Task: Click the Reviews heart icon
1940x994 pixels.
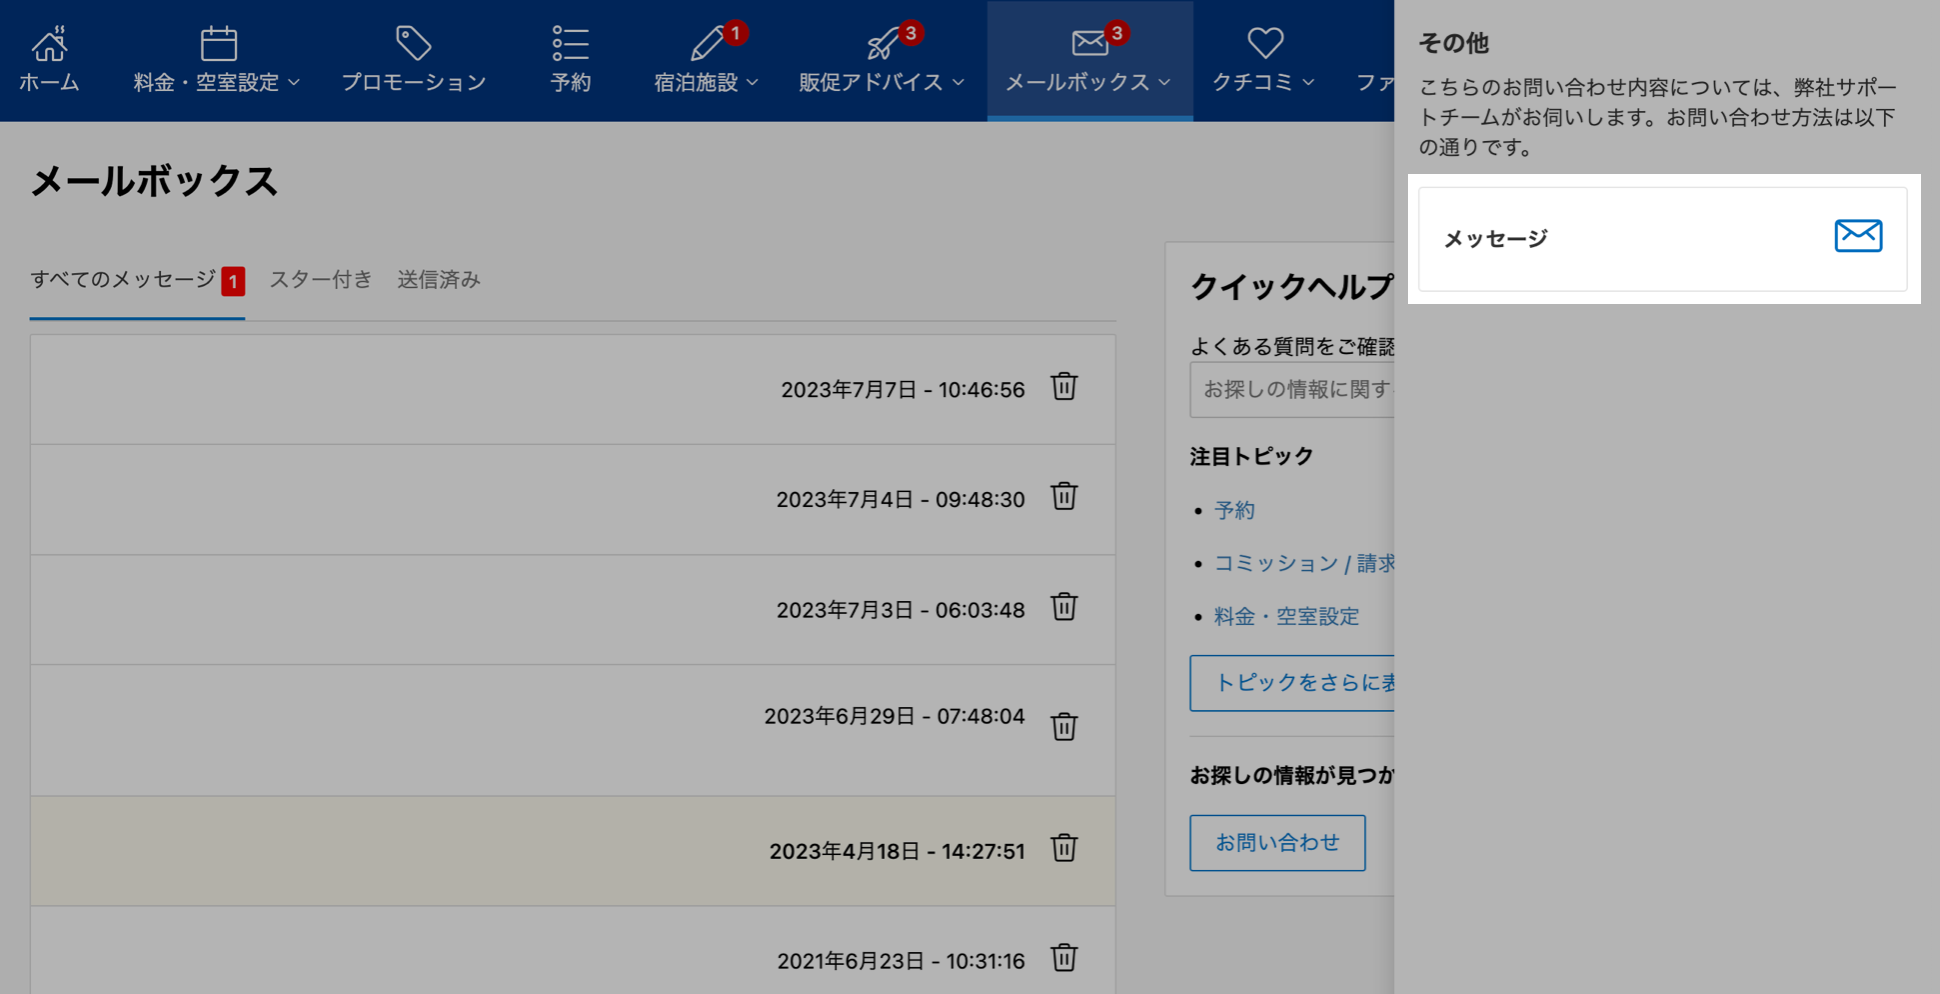Action: 1264,44
